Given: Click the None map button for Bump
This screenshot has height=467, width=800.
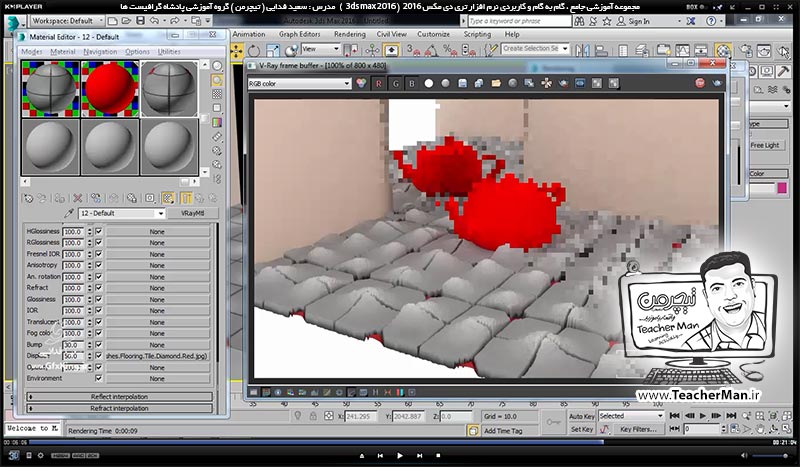Looking at the screenshot, I should pyautogui.click(x=157, y=345).
